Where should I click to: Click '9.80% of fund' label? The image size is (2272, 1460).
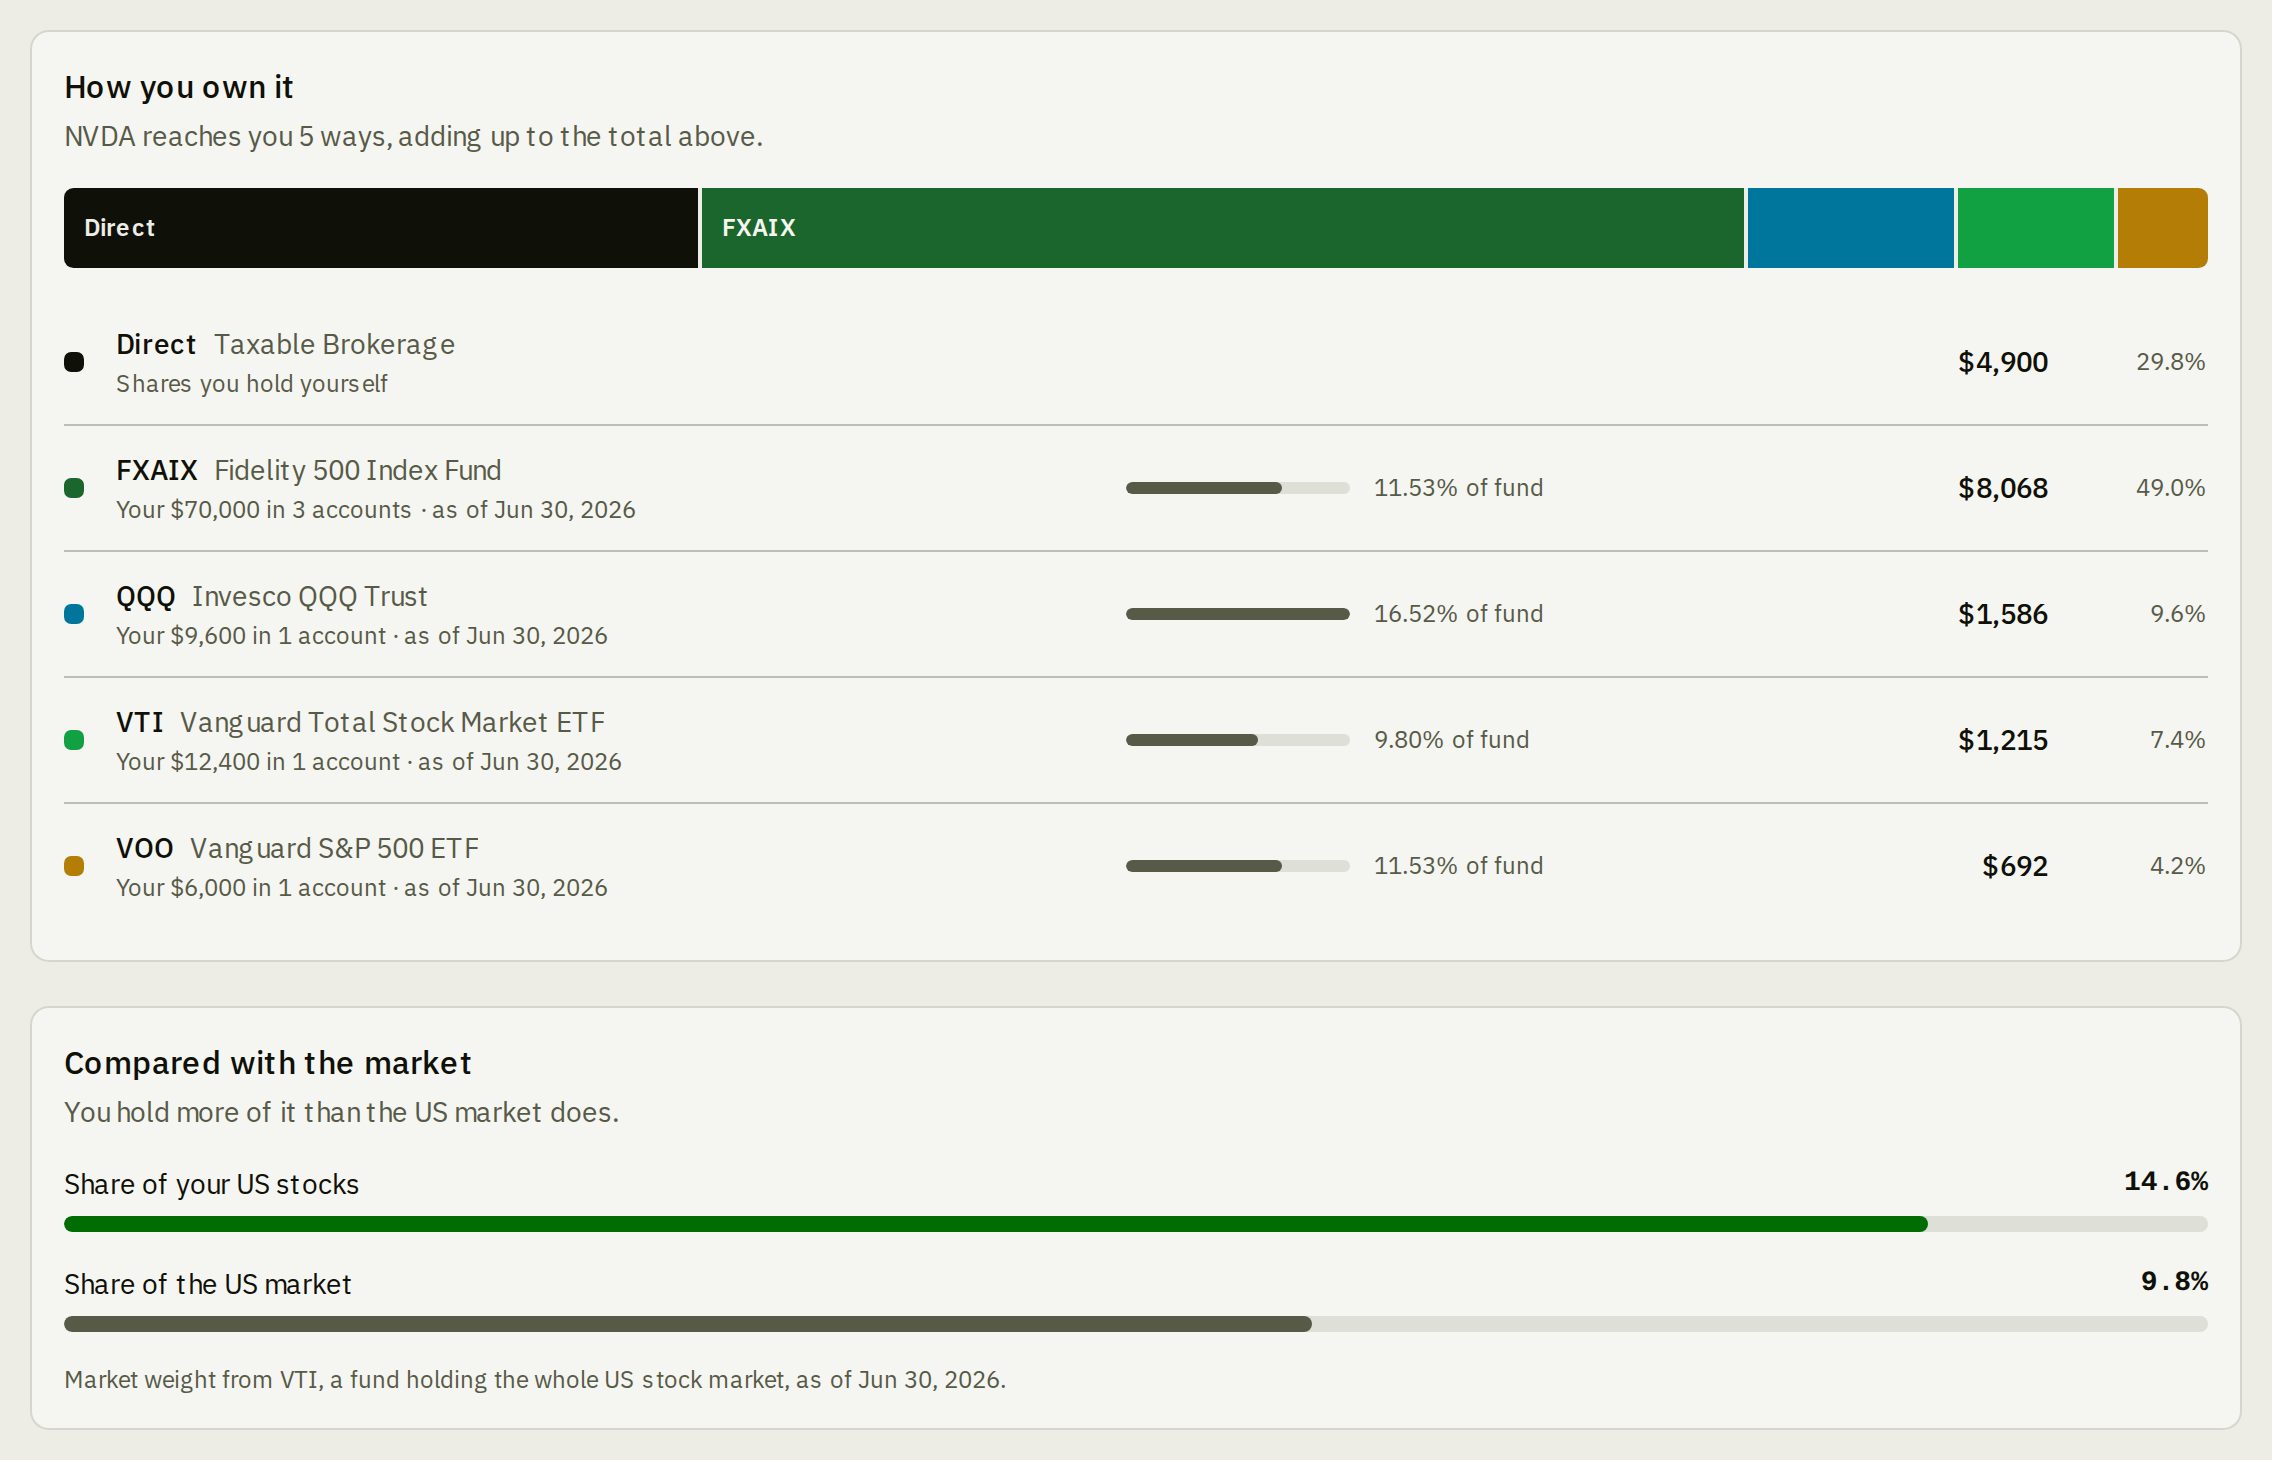pyautogui.click(x=1451, y=740)
